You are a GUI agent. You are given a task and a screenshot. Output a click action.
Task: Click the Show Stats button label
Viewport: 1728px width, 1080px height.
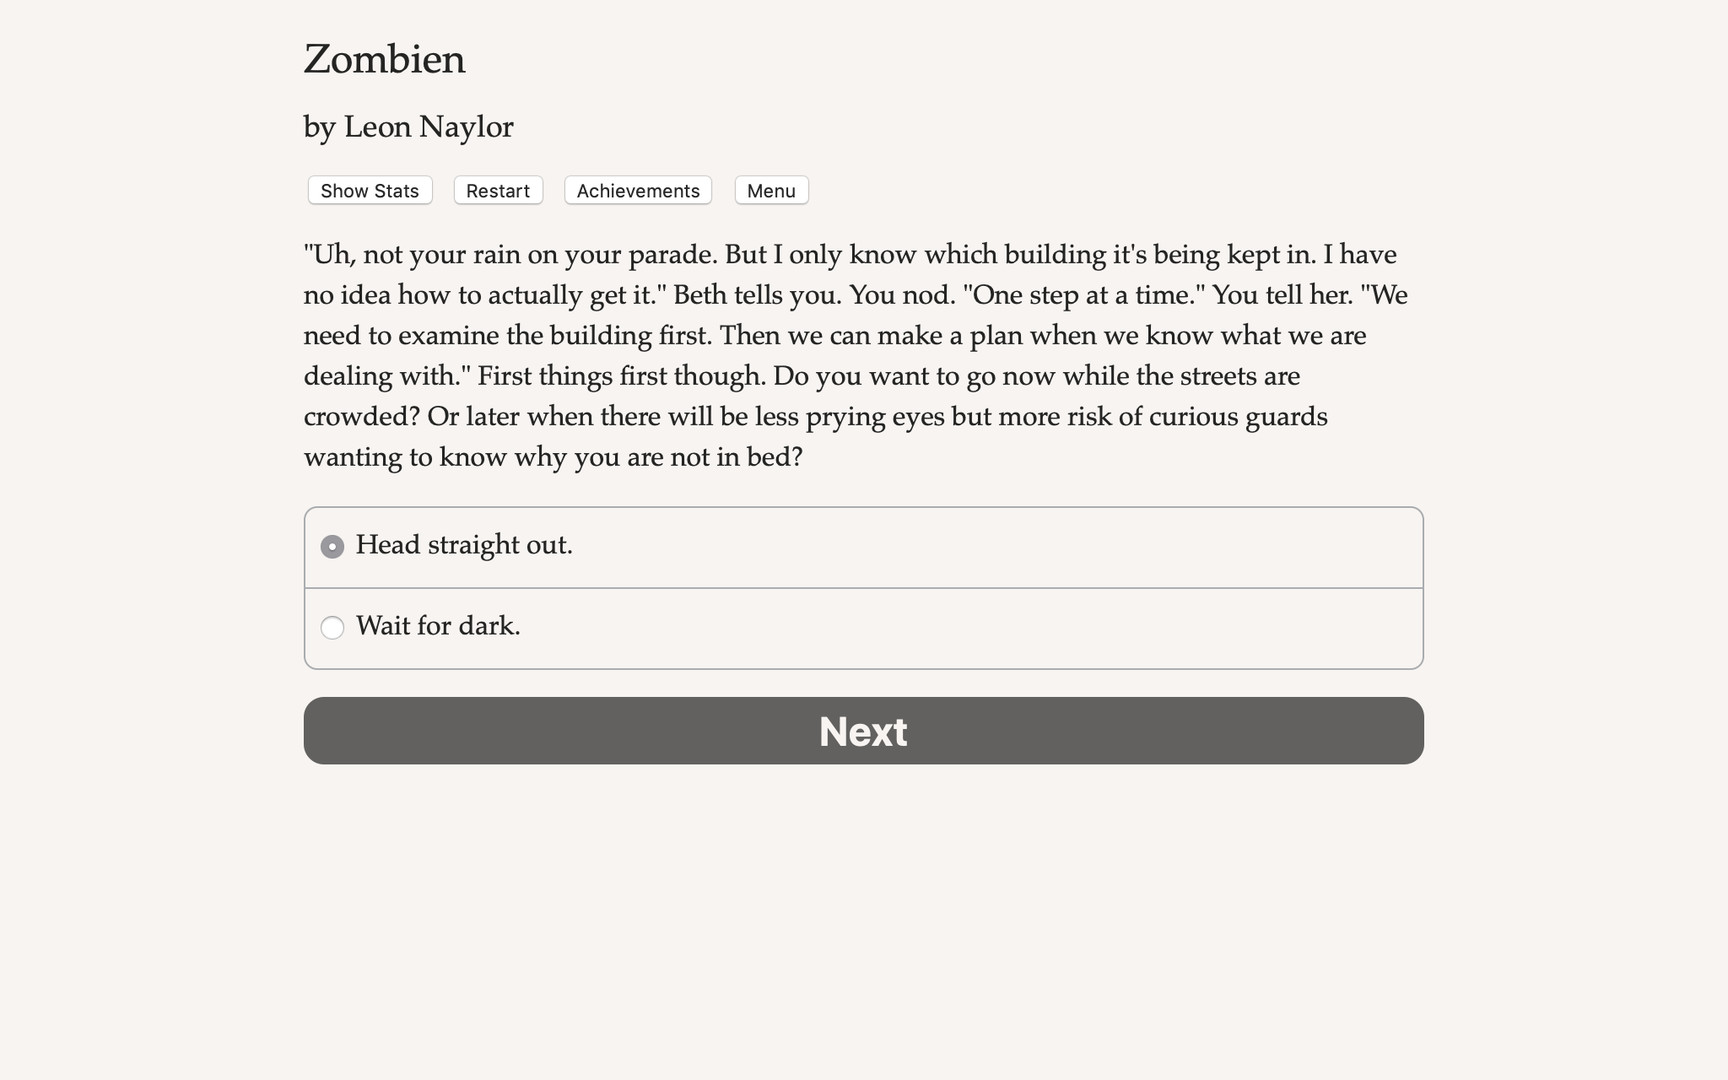(369, 190)
